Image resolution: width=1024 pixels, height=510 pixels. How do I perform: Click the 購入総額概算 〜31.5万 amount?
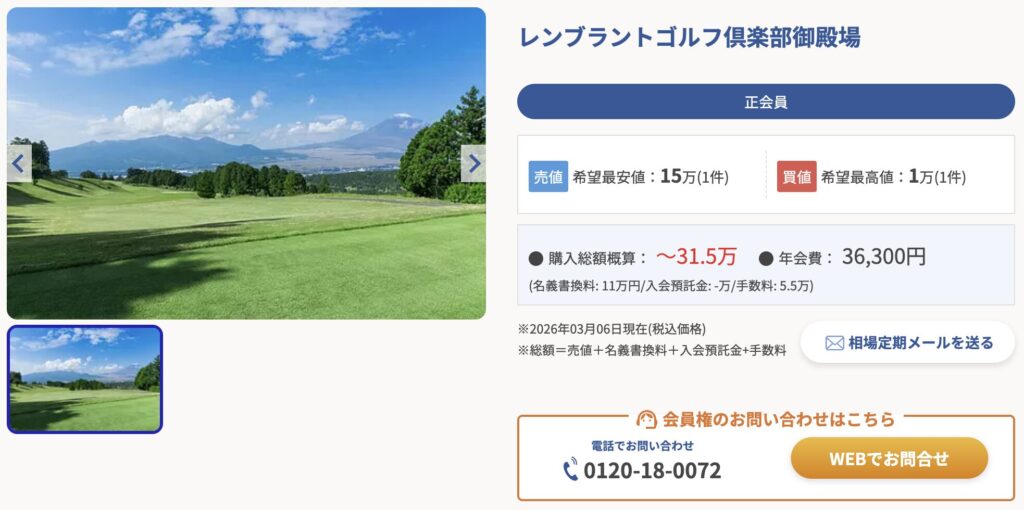(695, 257)
